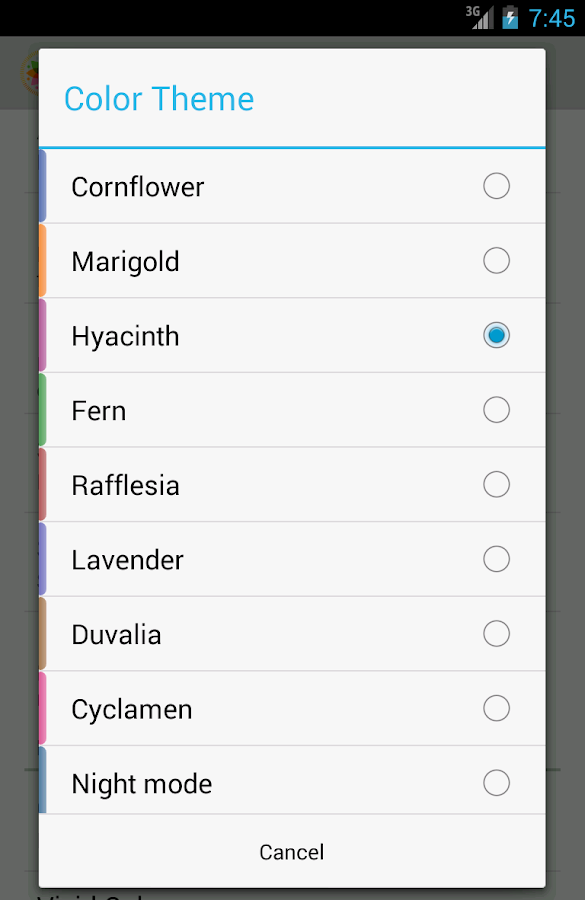The height and width of the screenshot is (900, 585).
Task: Select the Rafflesia radio button
Action: (497, 484)
